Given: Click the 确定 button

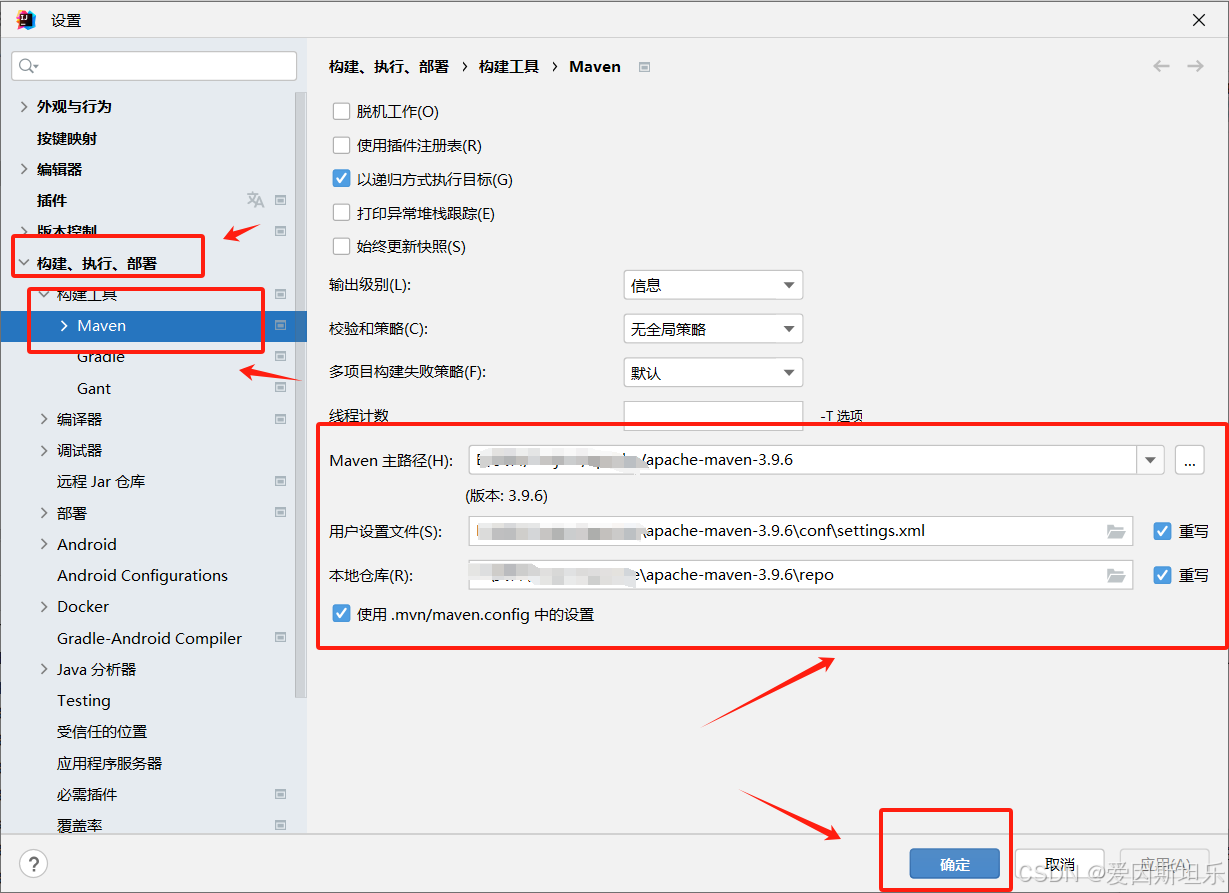Looking at the screenshot, I should 955,864.
